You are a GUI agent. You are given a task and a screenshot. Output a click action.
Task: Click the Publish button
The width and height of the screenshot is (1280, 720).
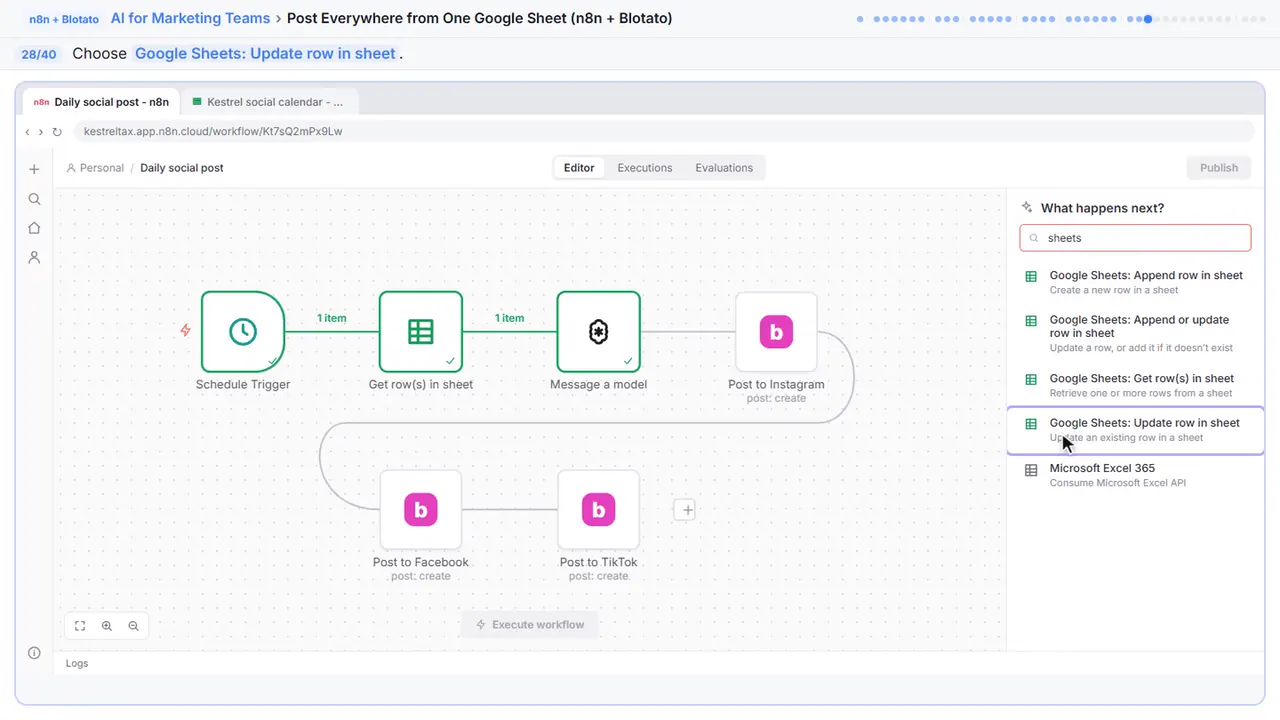click(1219, 168)
